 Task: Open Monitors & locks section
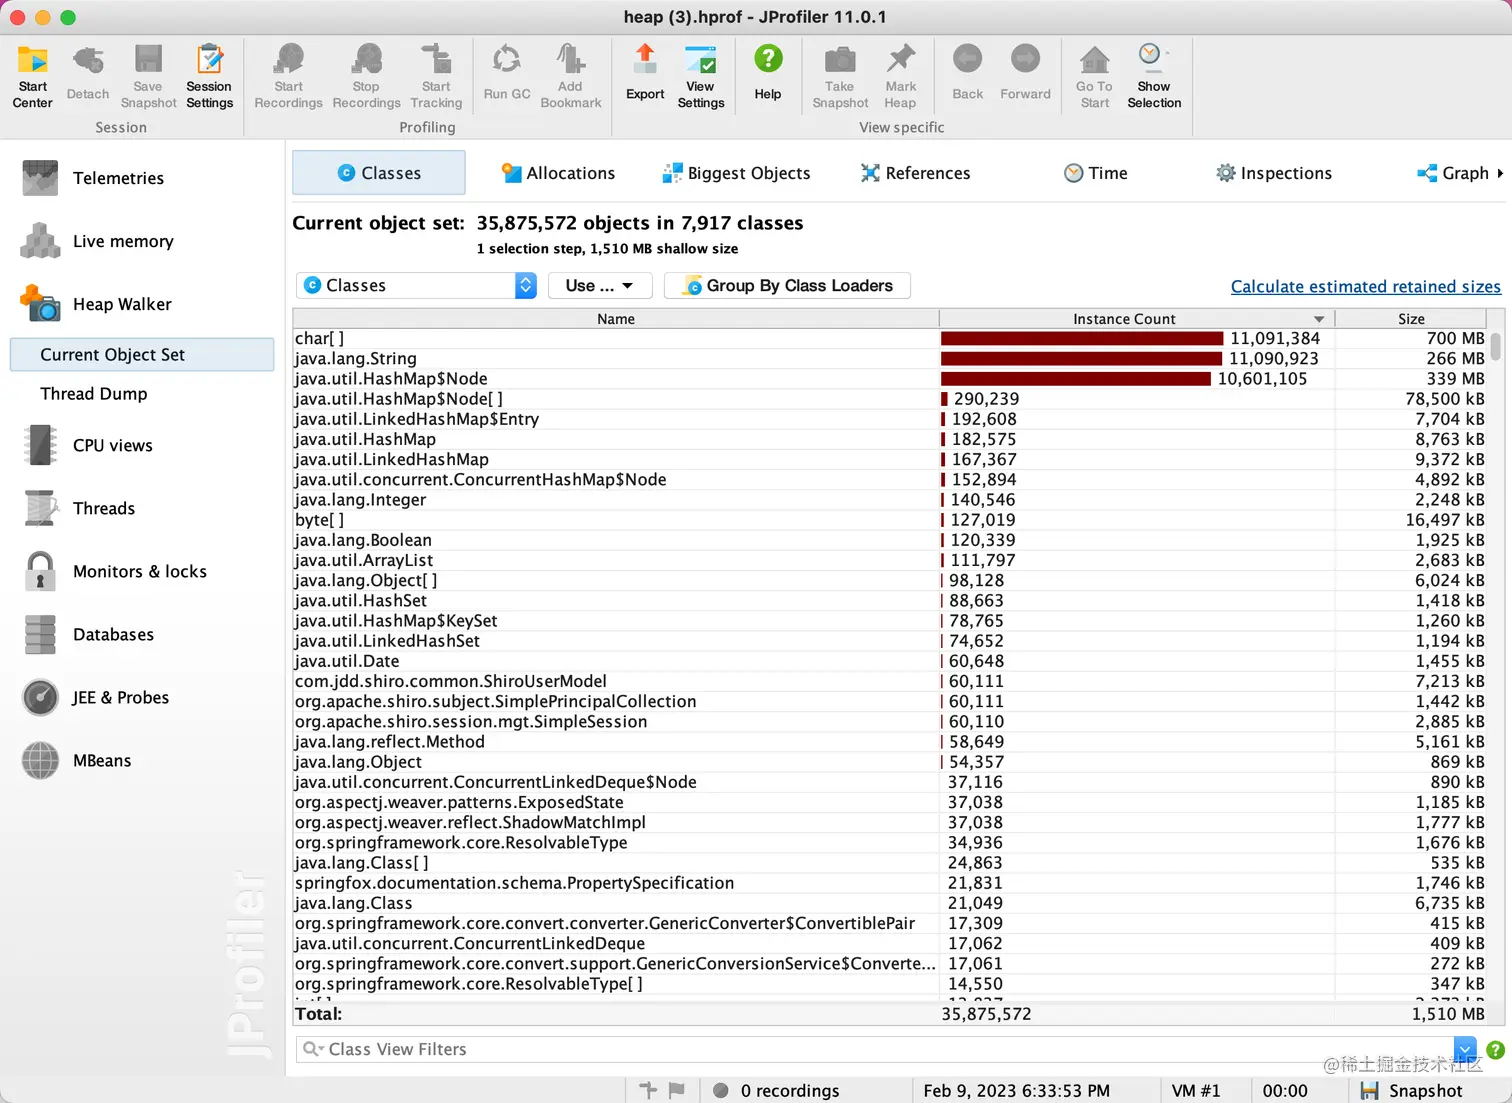tap(142, 571)
